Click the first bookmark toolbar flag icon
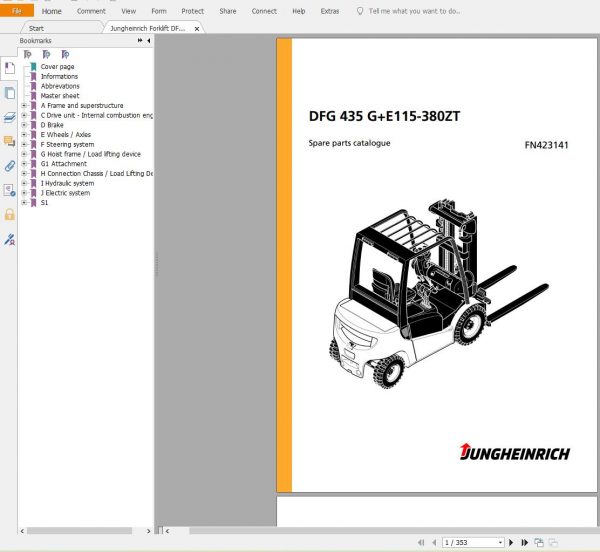 [x=27, y=54]
